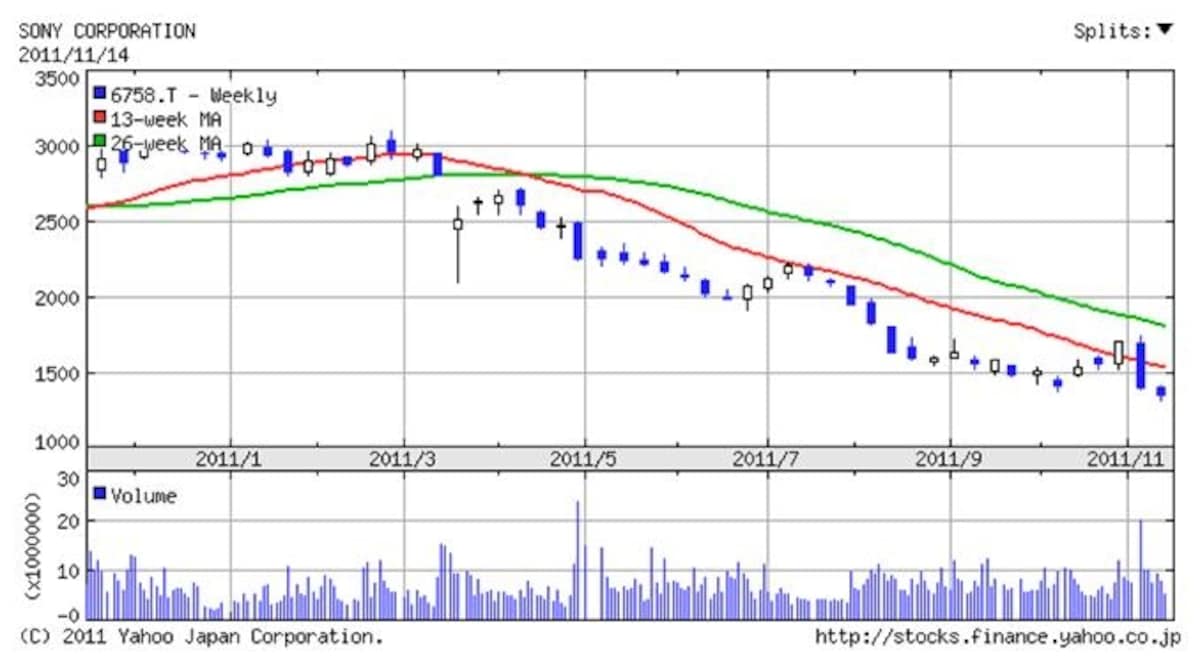This screenshot has height=671, width=1200.
Task: Click the last candlestick on the chart
Action: (1161, 393)
